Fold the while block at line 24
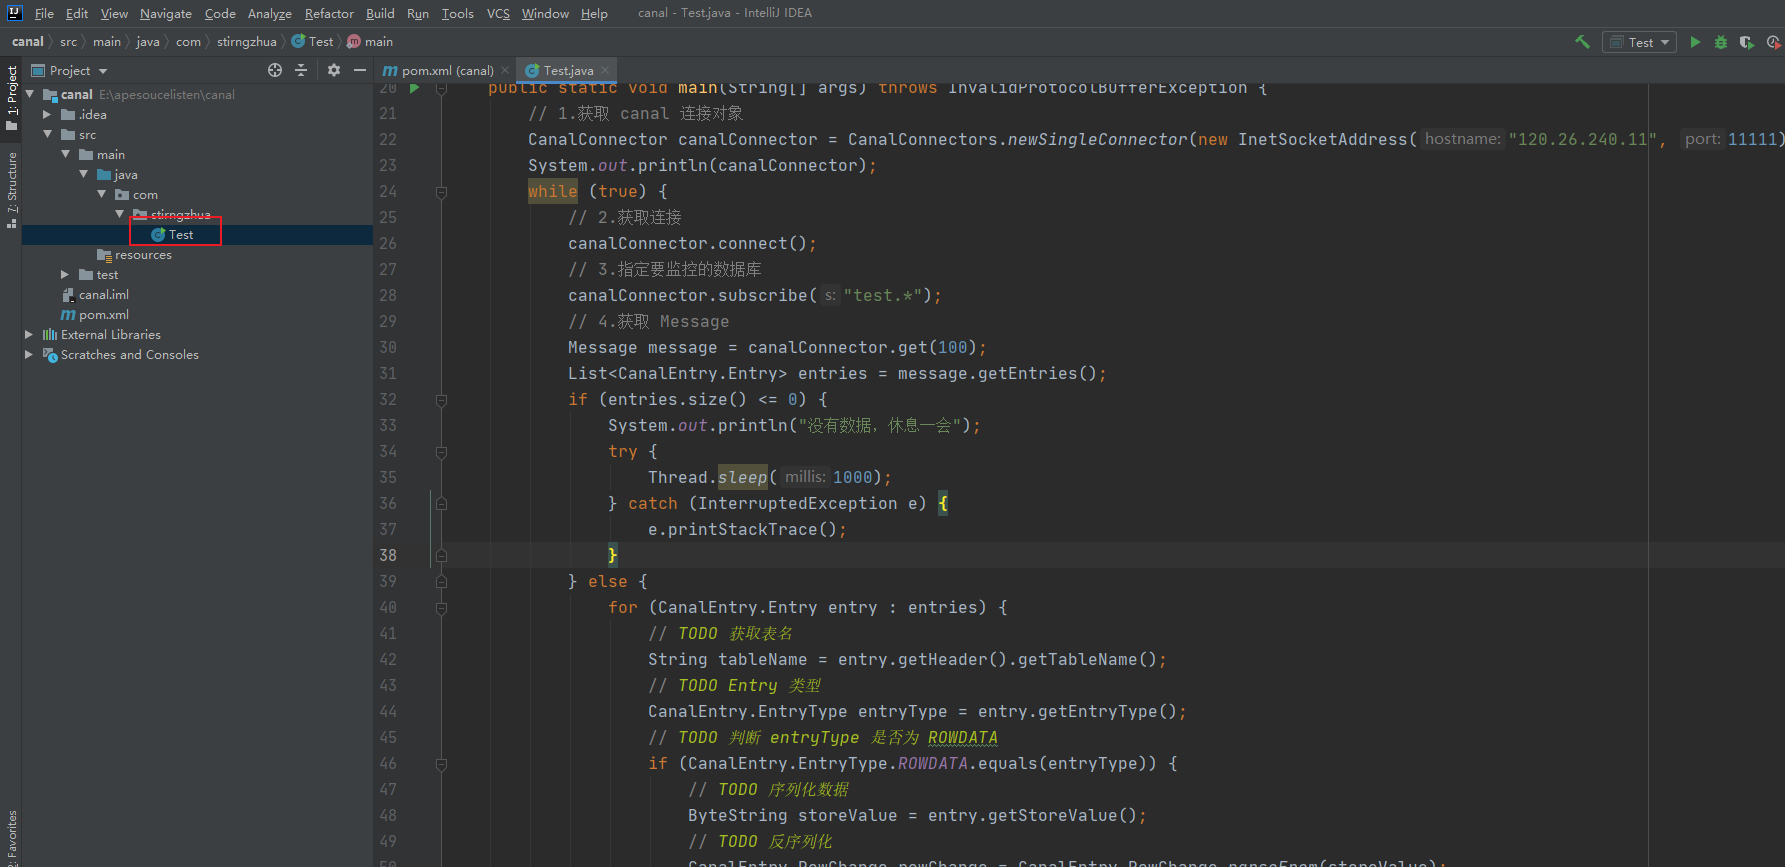 [441, 192]
